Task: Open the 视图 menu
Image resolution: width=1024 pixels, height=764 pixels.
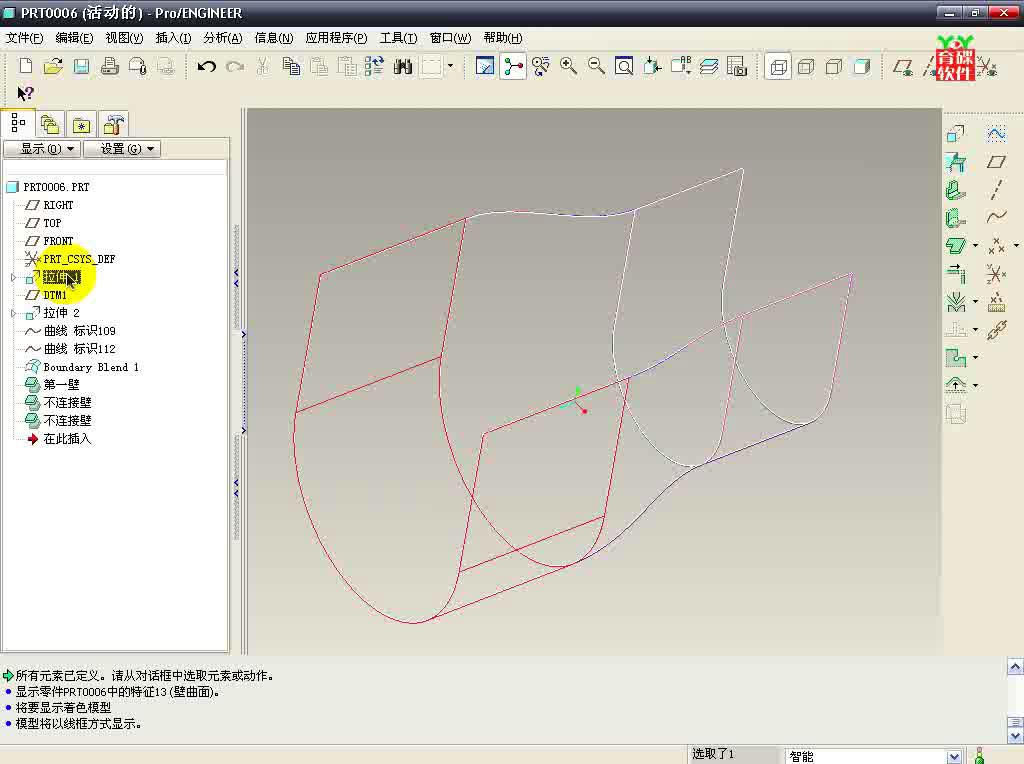Action: point(124,38)
